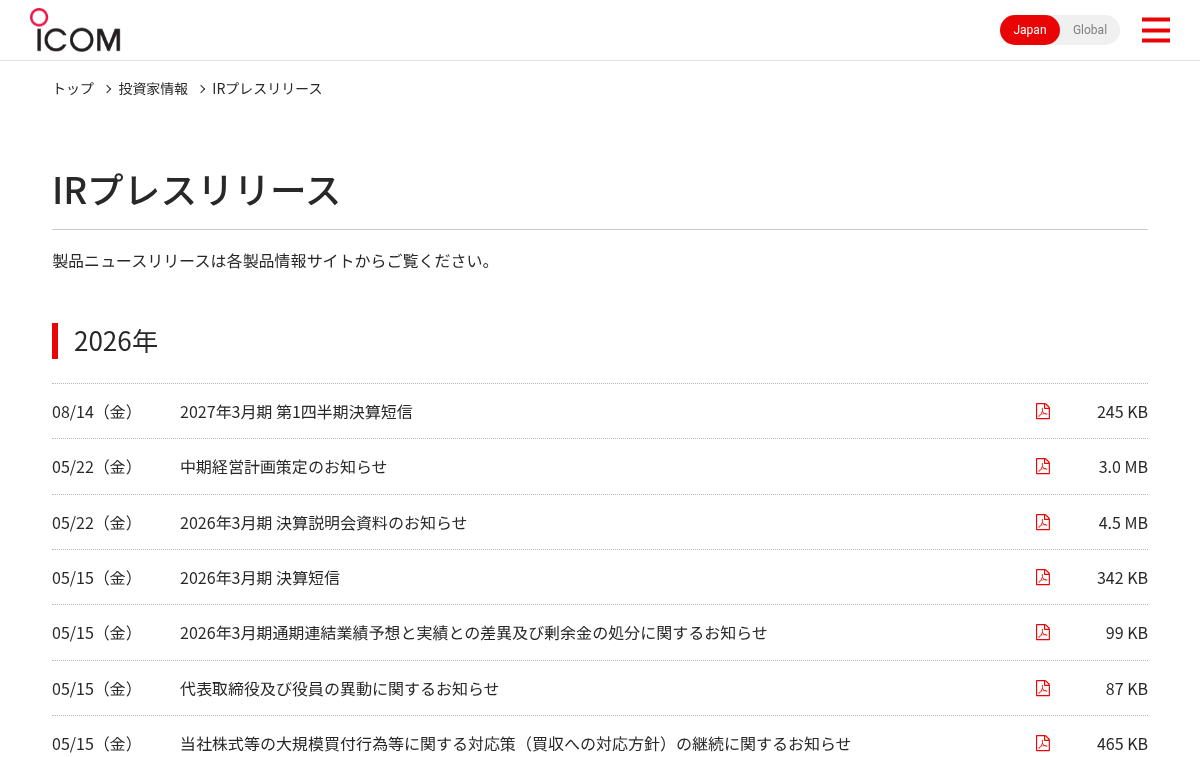
Task: Select IRプレスリリース breadcrumb item
Action: point(267,88)
